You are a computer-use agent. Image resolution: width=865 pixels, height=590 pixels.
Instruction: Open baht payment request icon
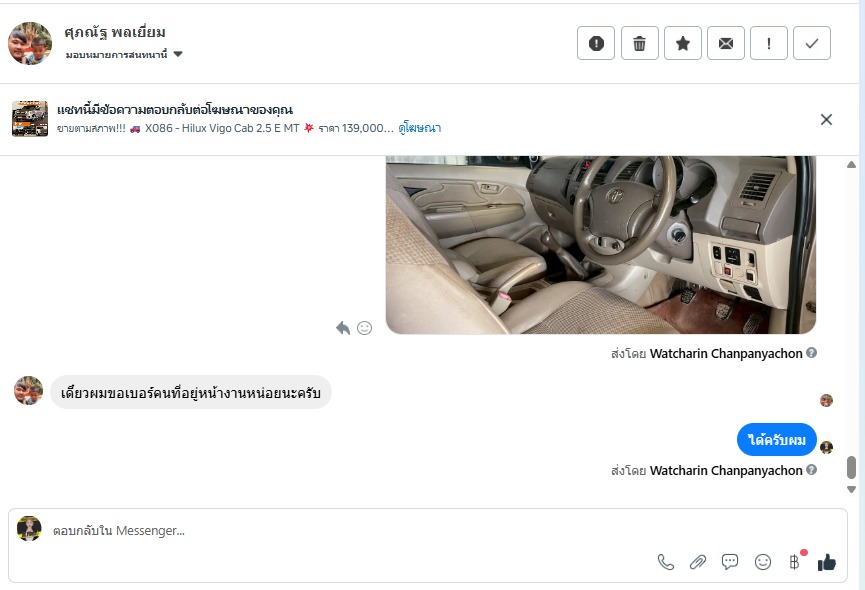pos(794,562)
